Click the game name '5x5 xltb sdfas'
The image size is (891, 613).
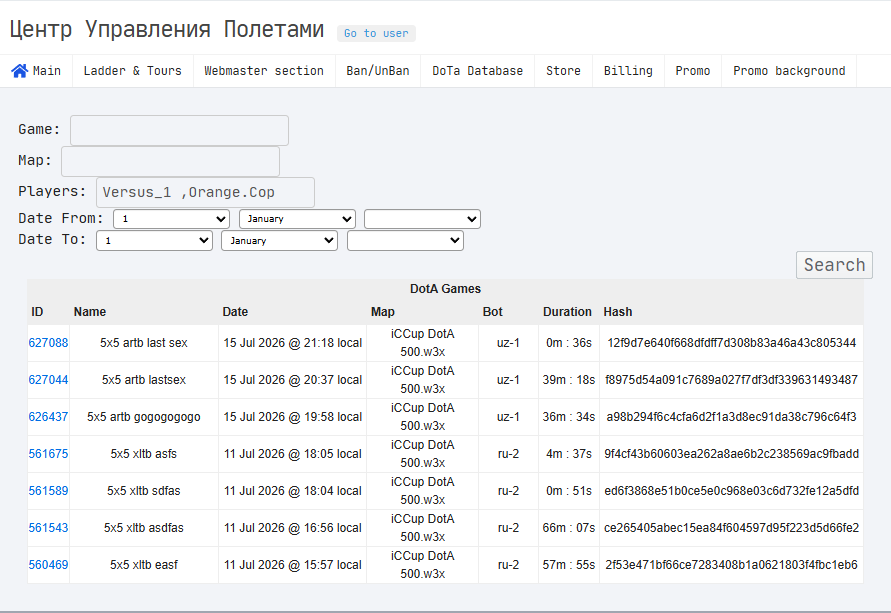pyautogui.click(x=144, y=490)
